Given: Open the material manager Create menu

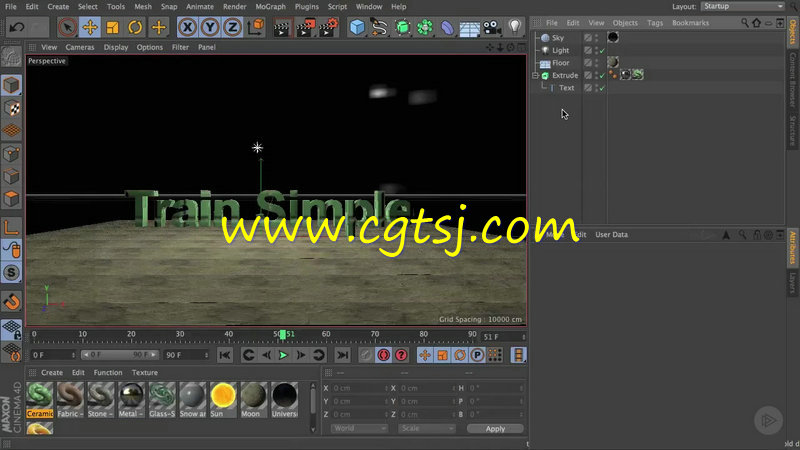Looking at the screenshot, I should (52, 372).
